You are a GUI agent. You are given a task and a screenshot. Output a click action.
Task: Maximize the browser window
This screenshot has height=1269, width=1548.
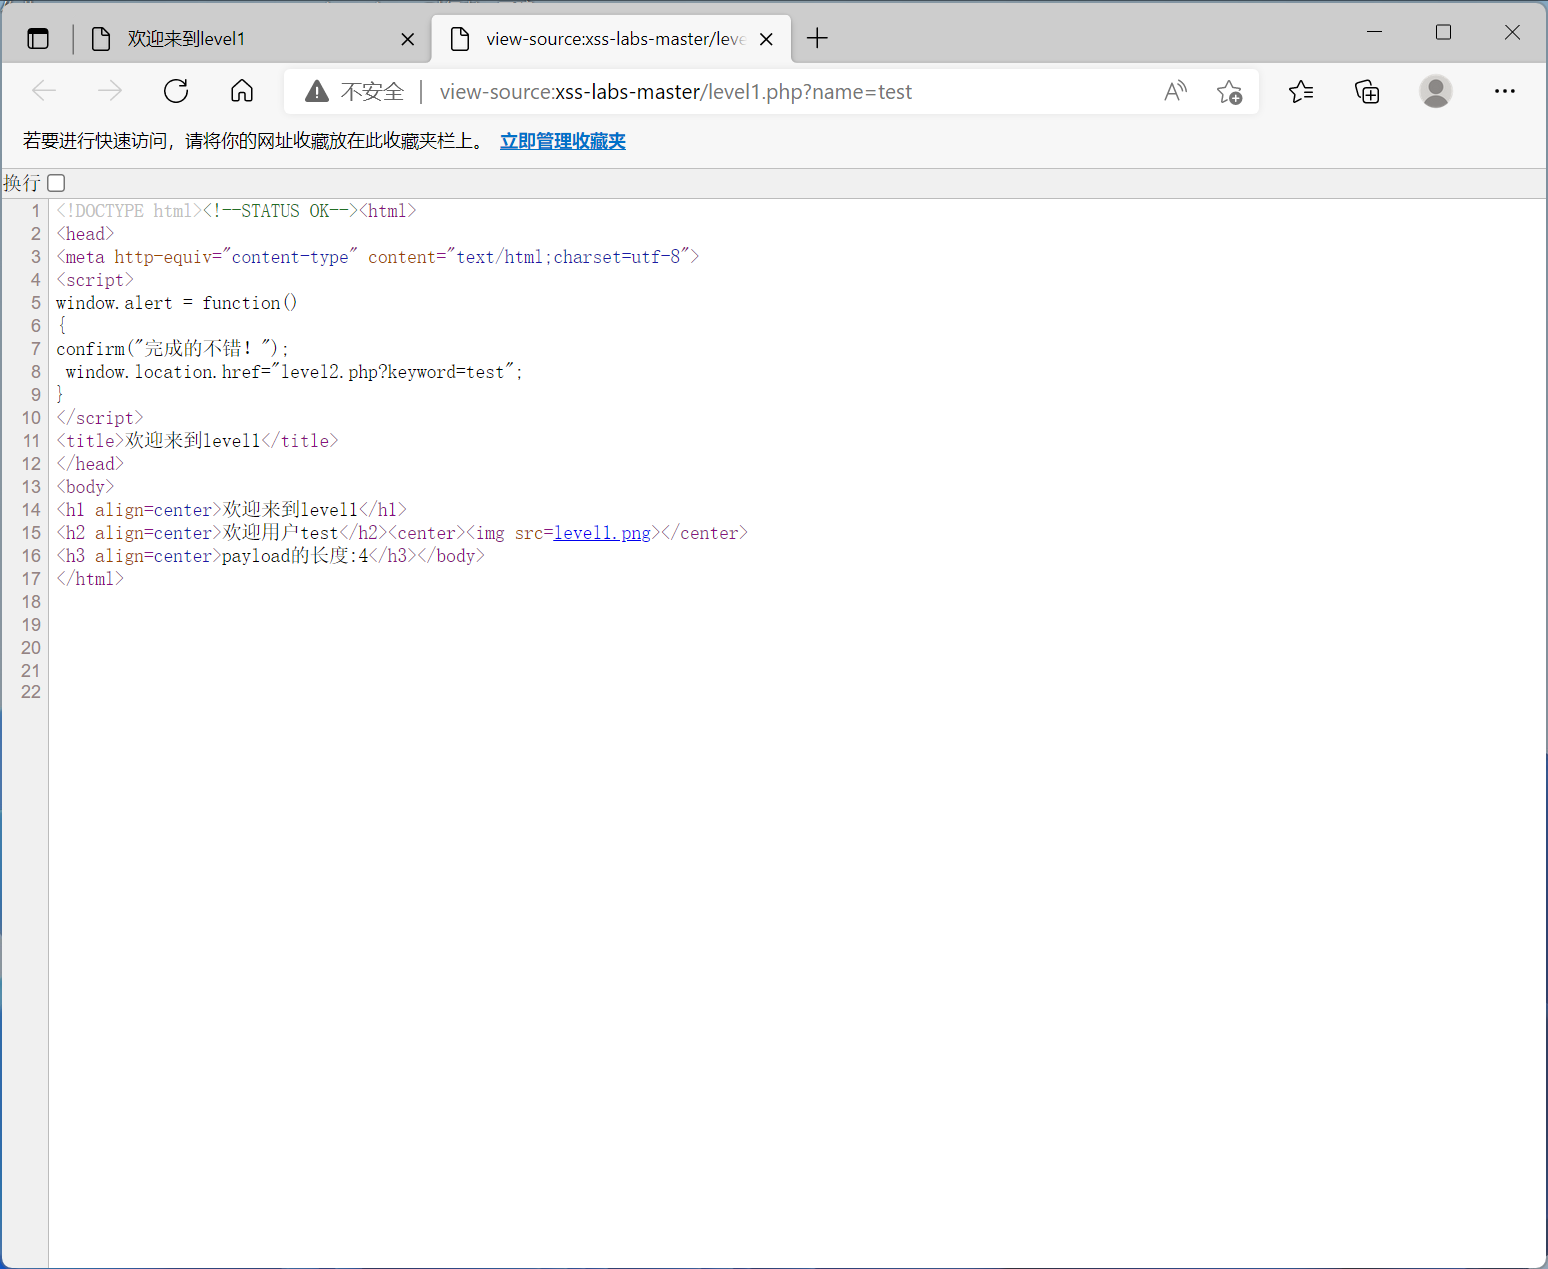click(x=1443, y=32)
